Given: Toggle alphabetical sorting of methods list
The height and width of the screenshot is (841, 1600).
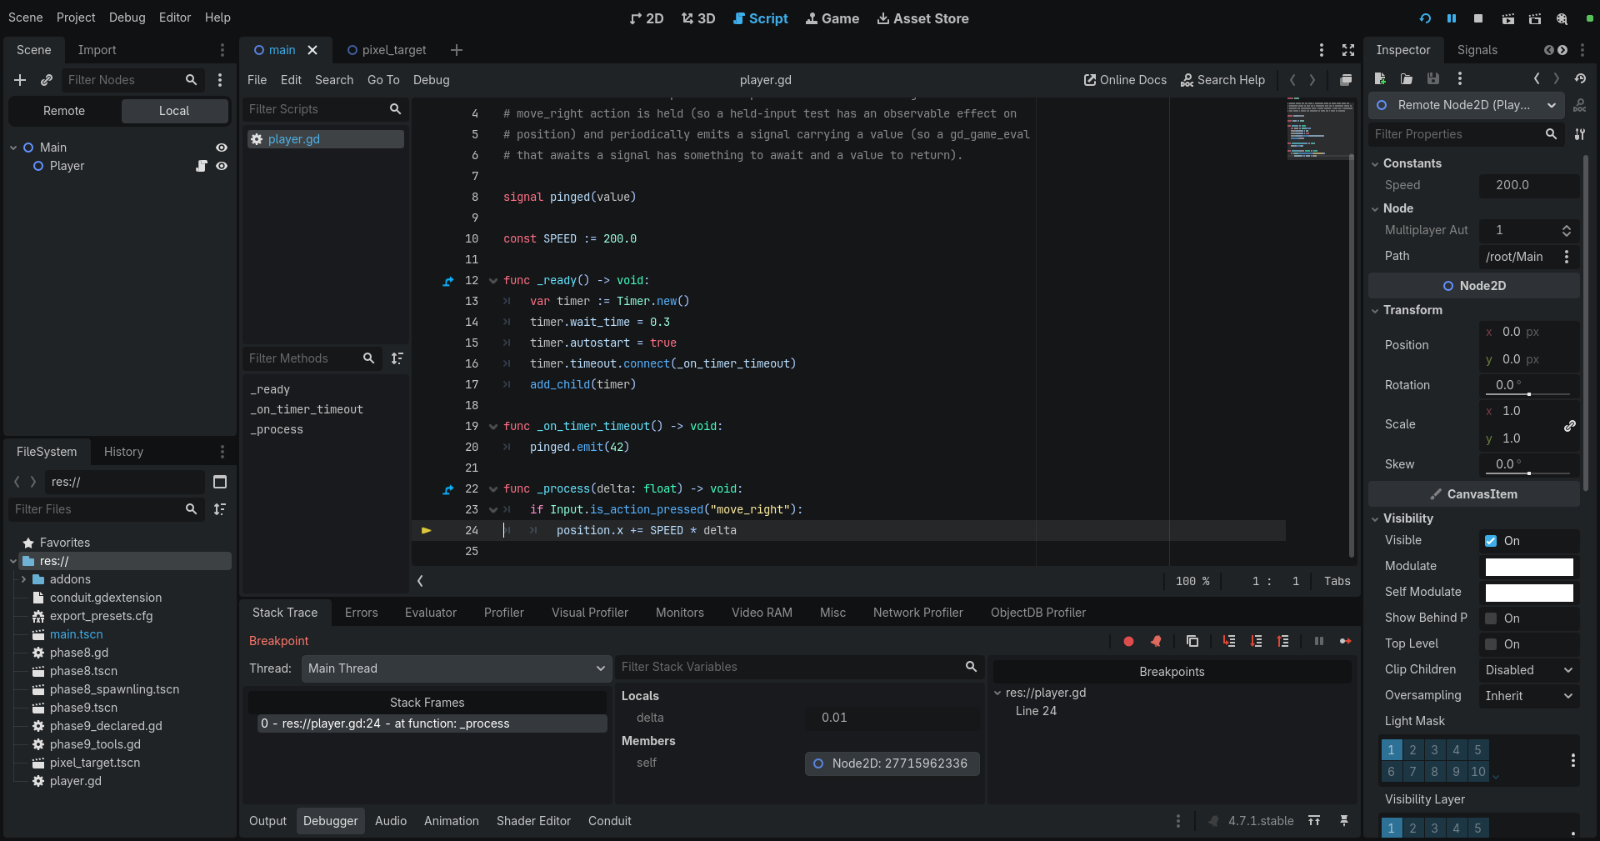Looking at the screenshot, I should 397,358.
